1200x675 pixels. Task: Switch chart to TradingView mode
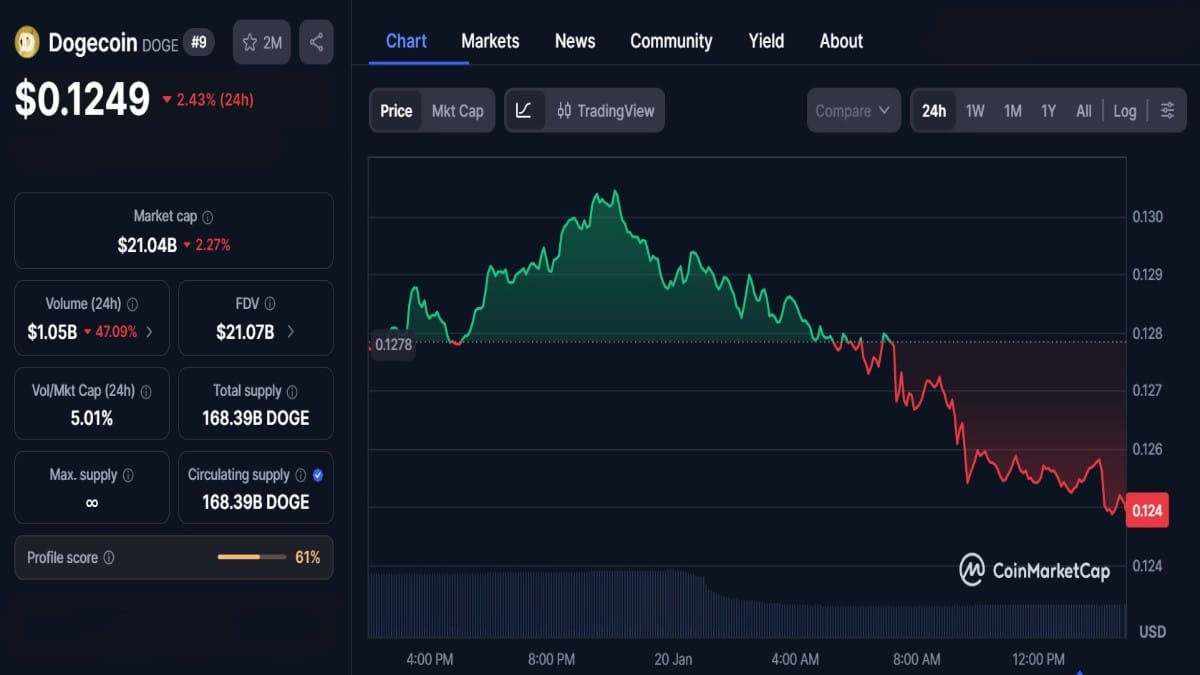(x=605, y=111)
